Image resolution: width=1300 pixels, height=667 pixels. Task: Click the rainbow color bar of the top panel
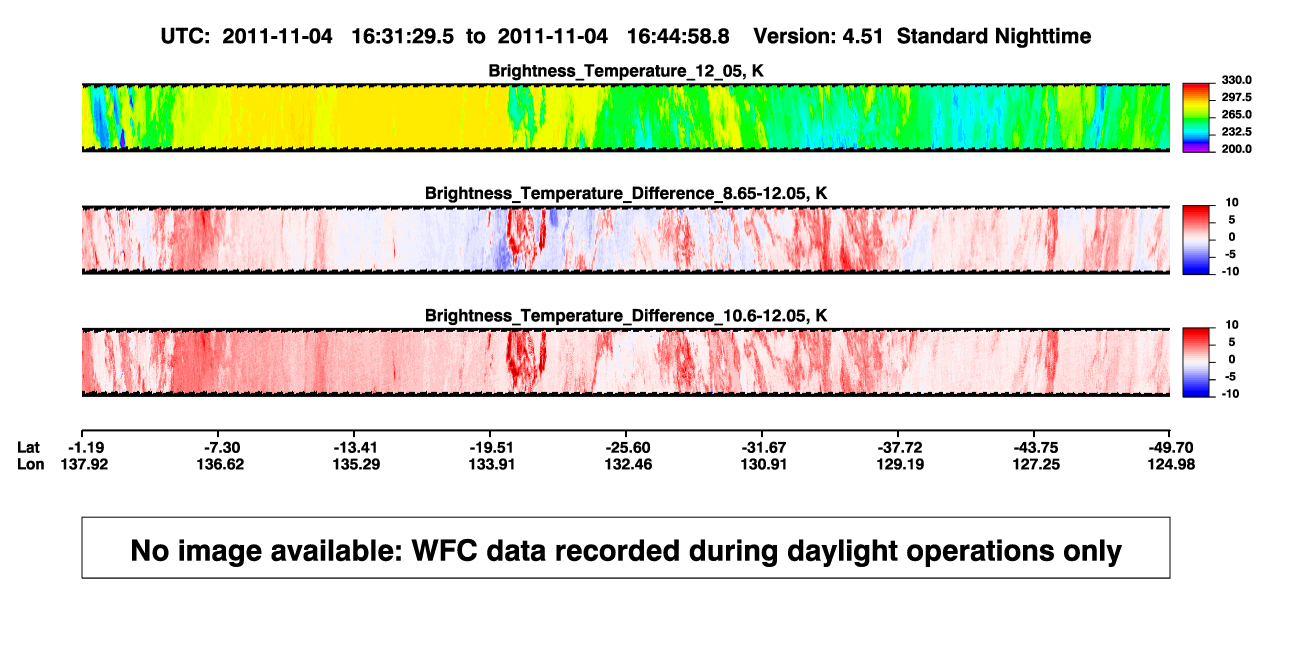[1195, 117]
